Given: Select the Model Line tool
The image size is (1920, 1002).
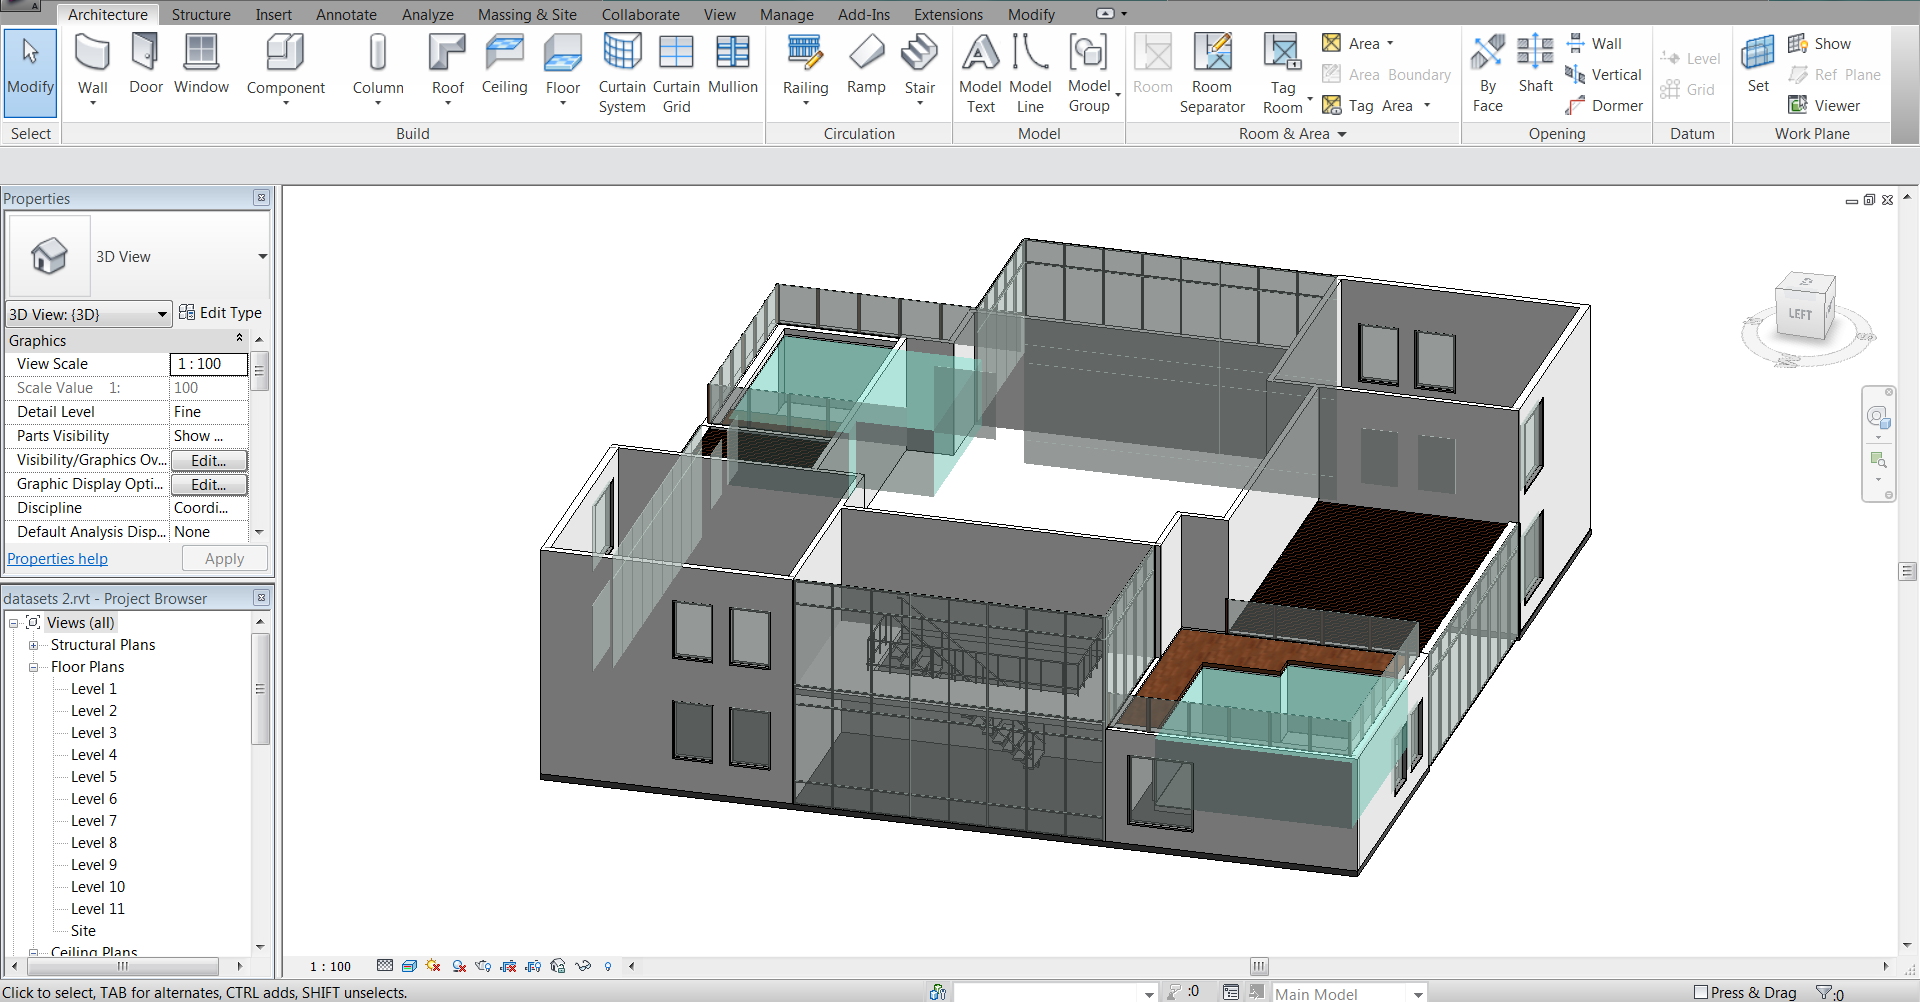Looking at the screenshot, I should [1030, 74].
